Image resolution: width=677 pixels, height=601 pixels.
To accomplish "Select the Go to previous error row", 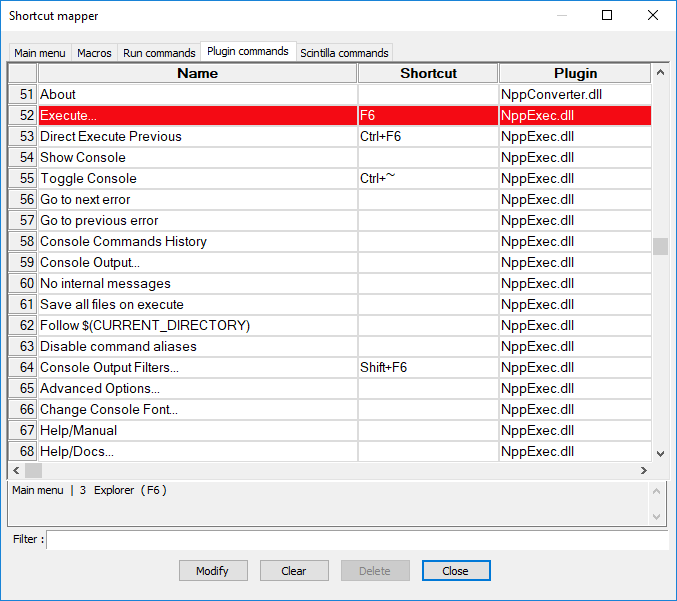I will coord(329,220).
